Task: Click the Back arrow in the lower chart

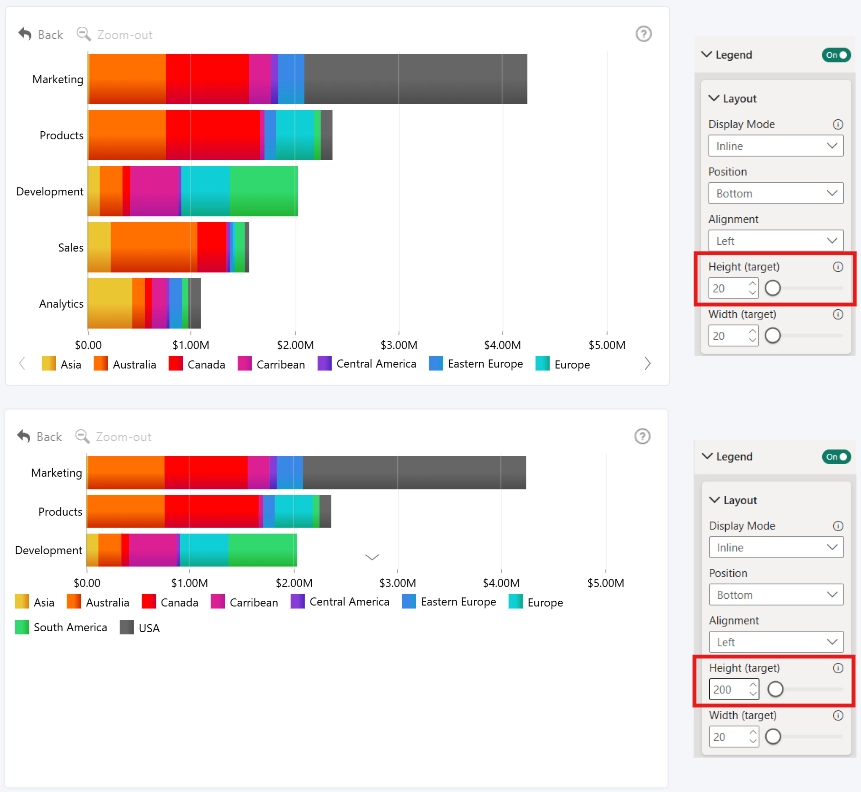Action: [24, 436]
